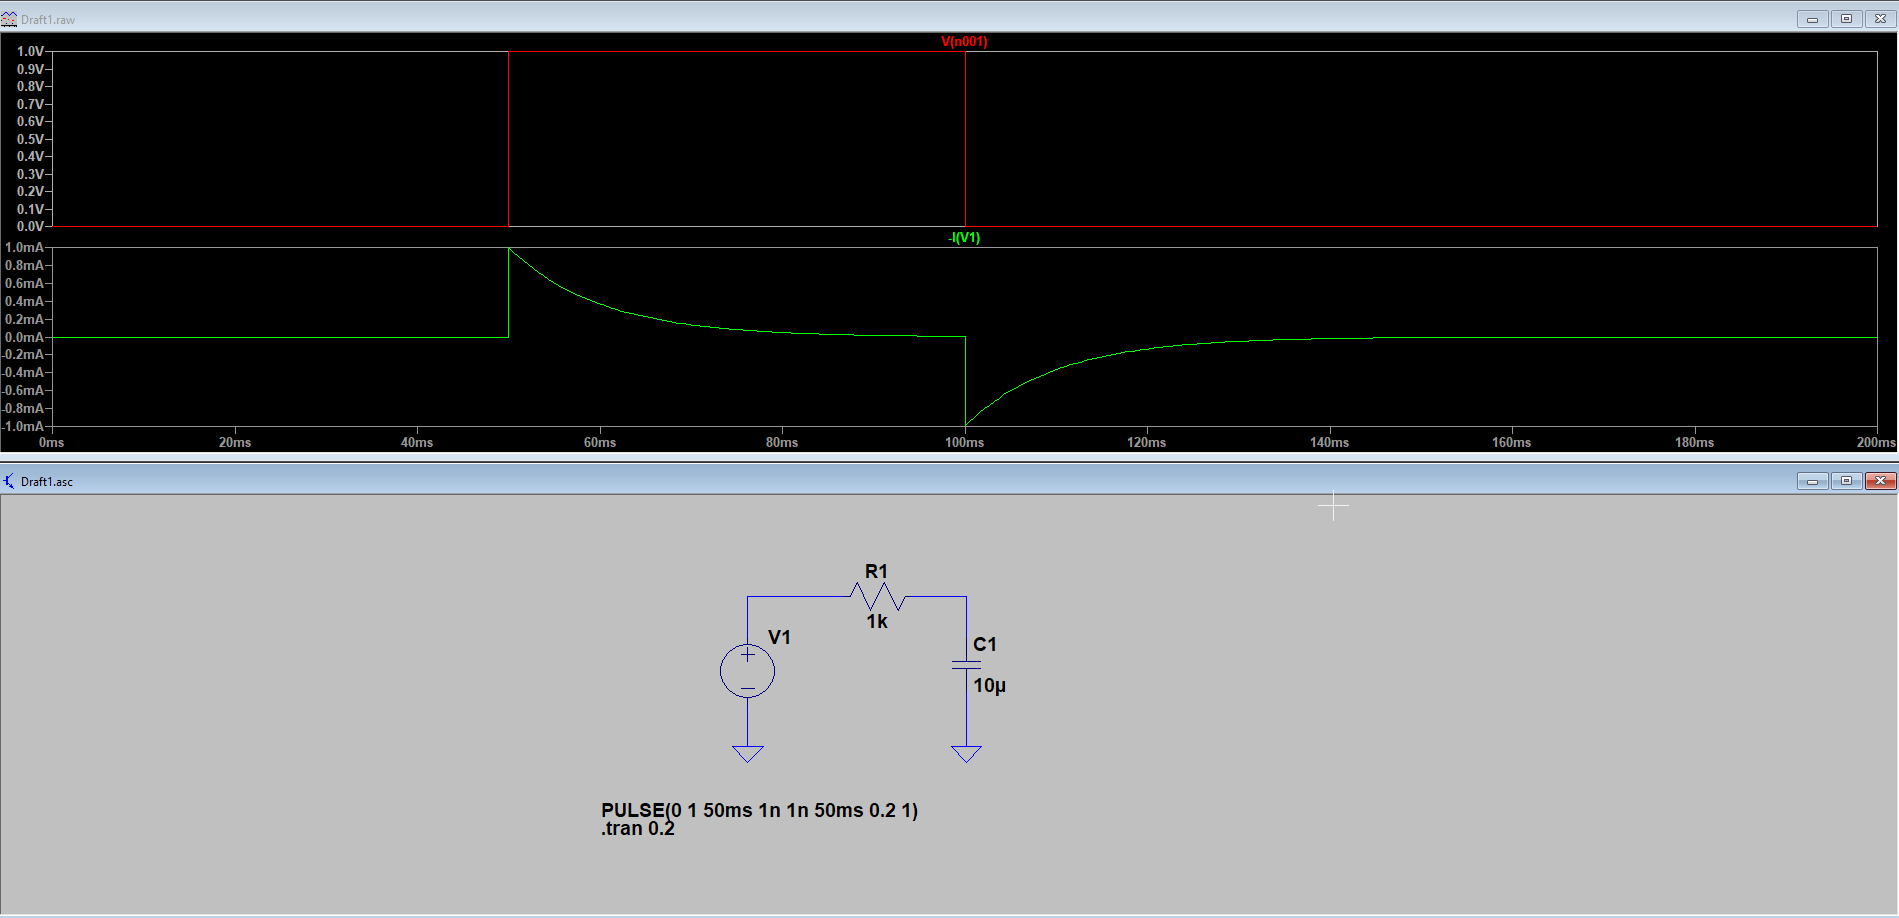Click the V1 source label

pos(779,637)
